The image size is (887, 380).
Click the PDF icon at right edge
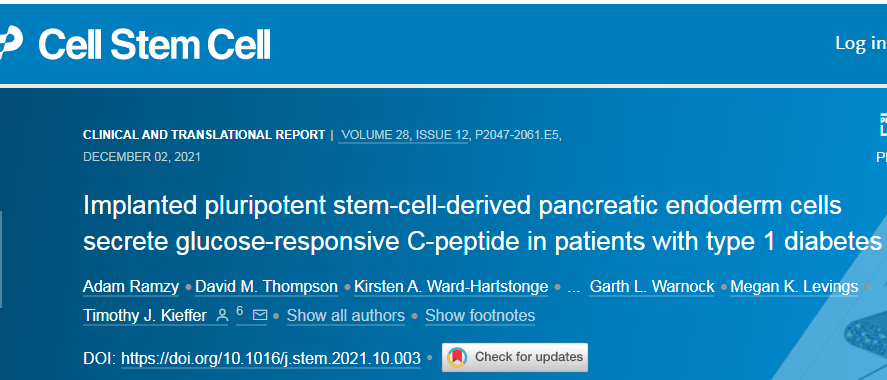pyautogui.click(x=882, y=126)
